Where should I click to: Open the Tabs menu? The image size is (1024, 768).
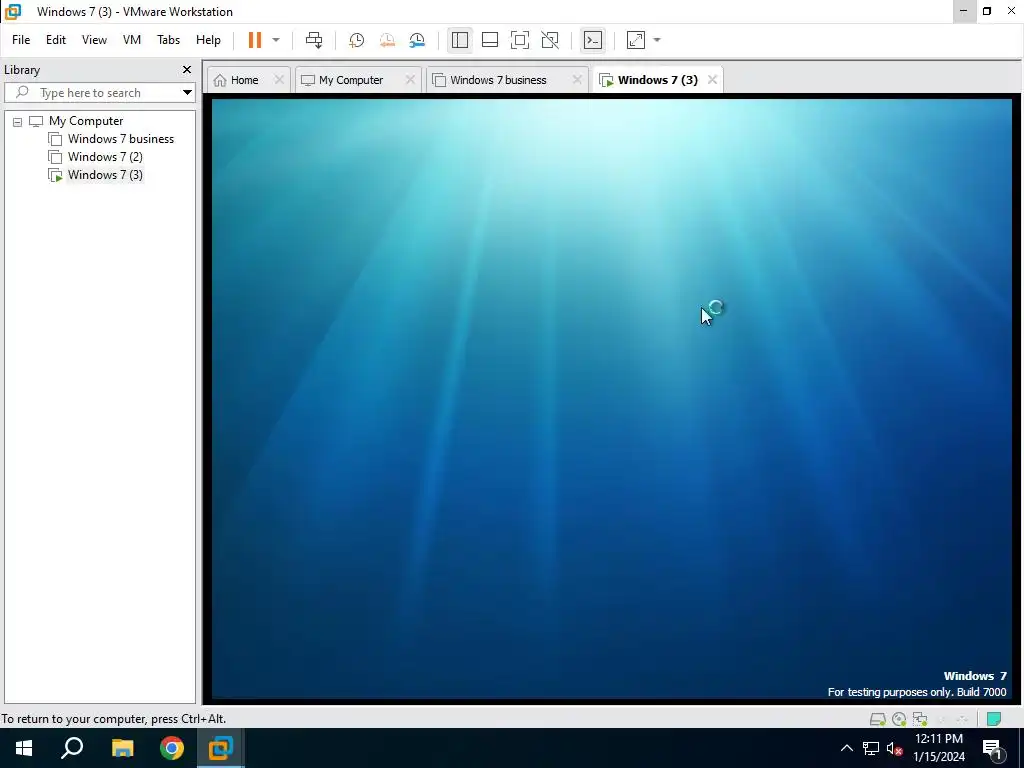coord(168,40)
